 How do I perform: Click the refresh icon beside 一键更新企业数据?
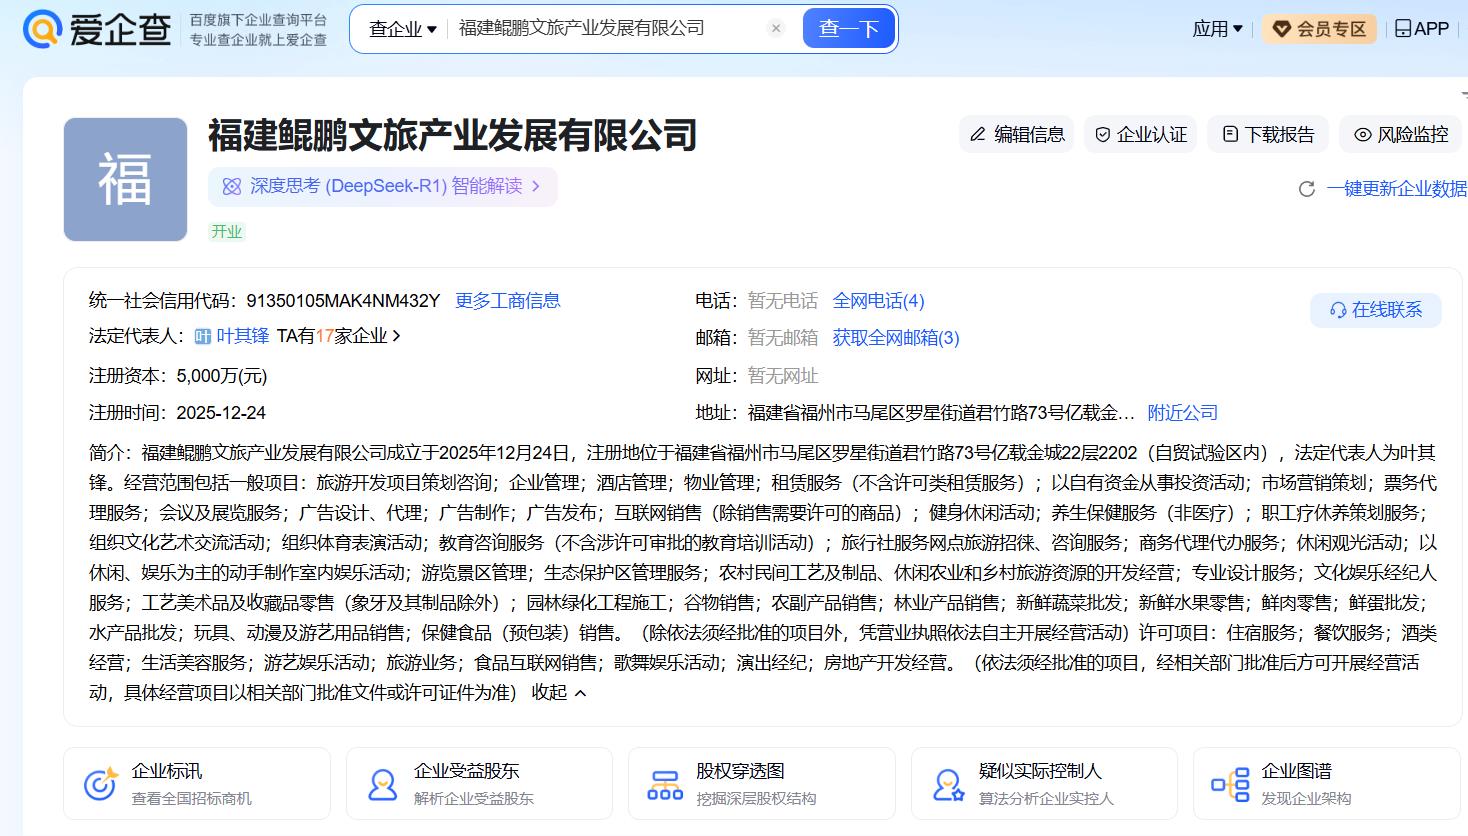1306,189
